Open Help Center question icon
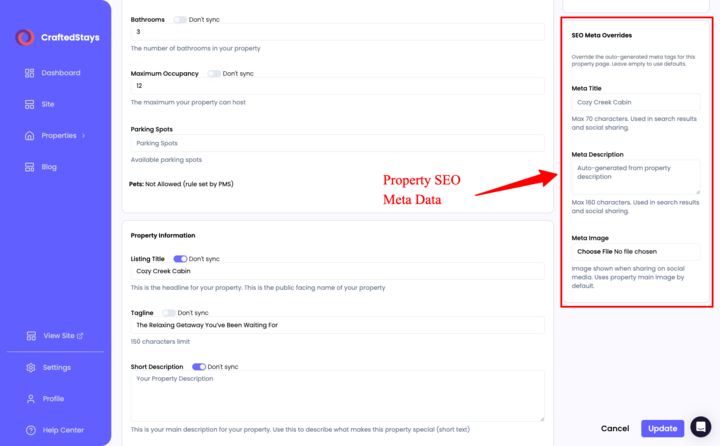 tap(31, 430)
